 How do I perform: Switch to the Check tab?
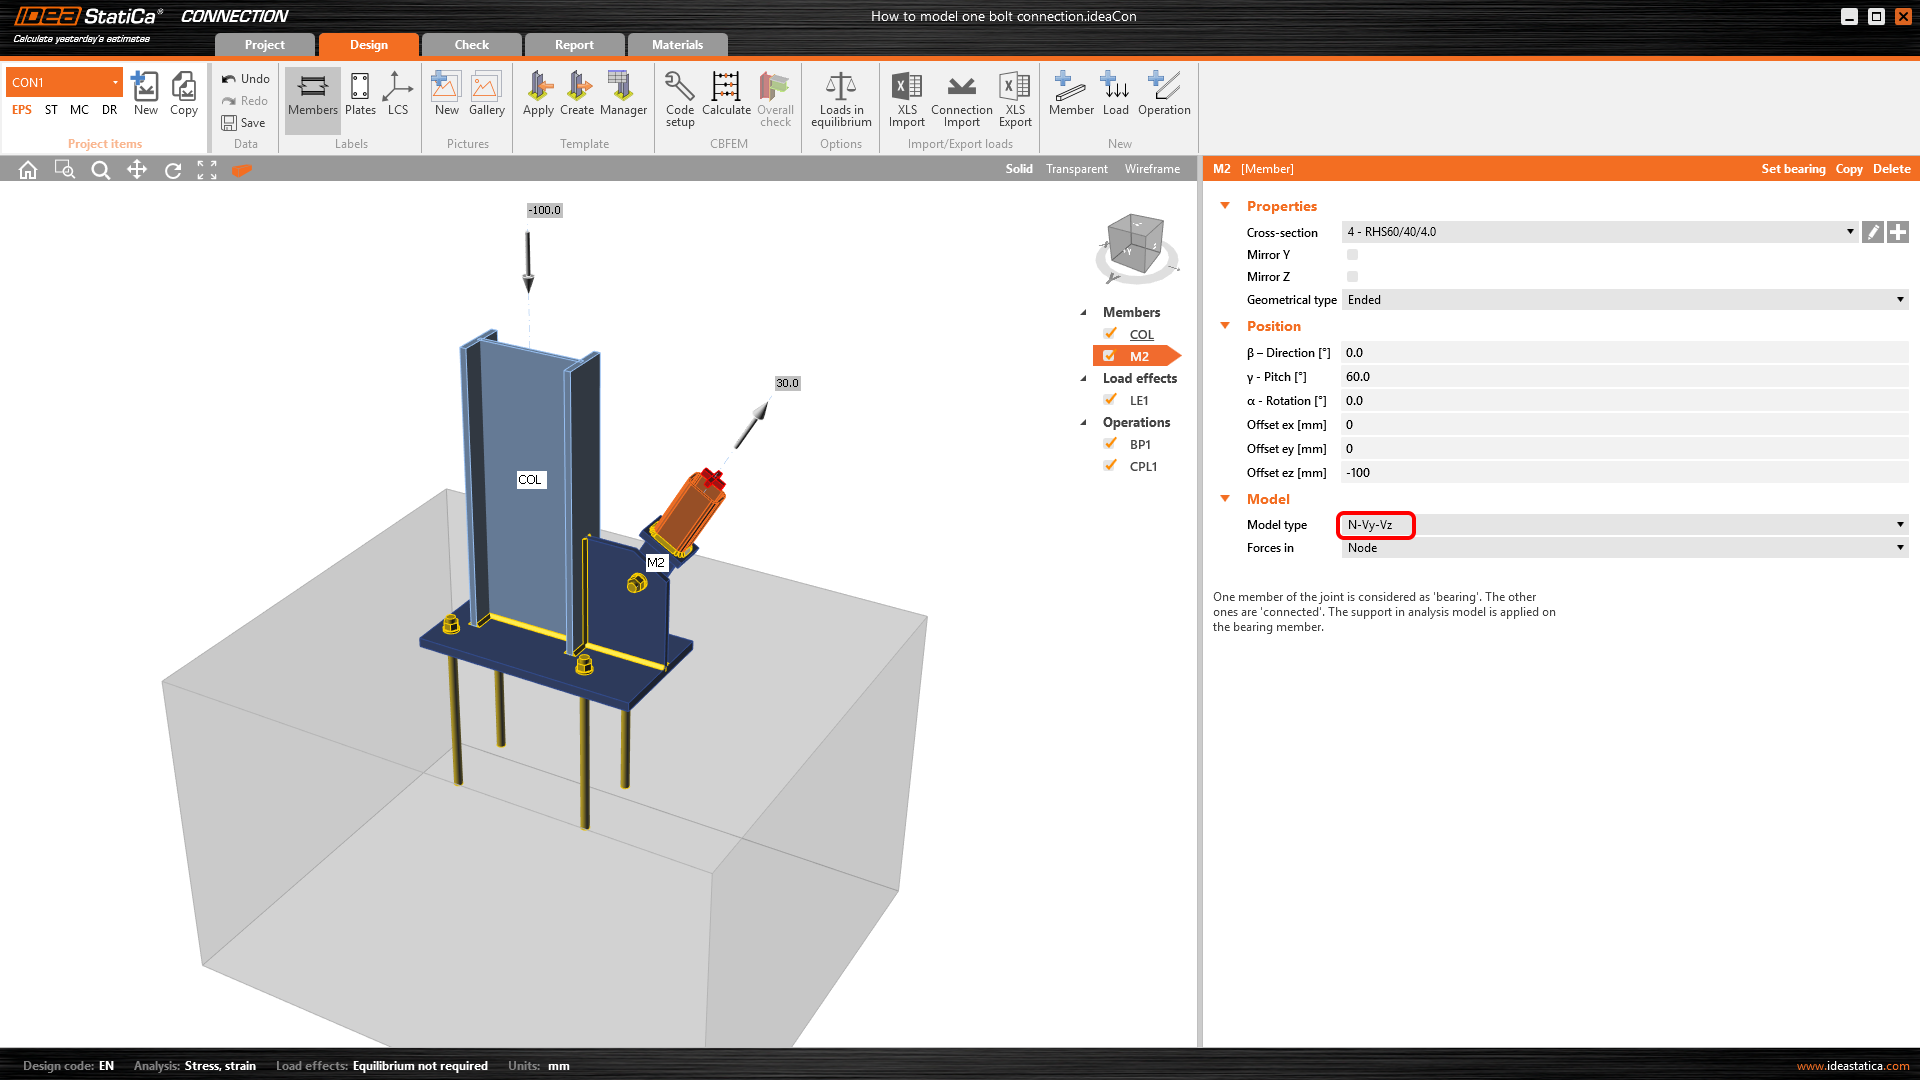click(471, 45)
